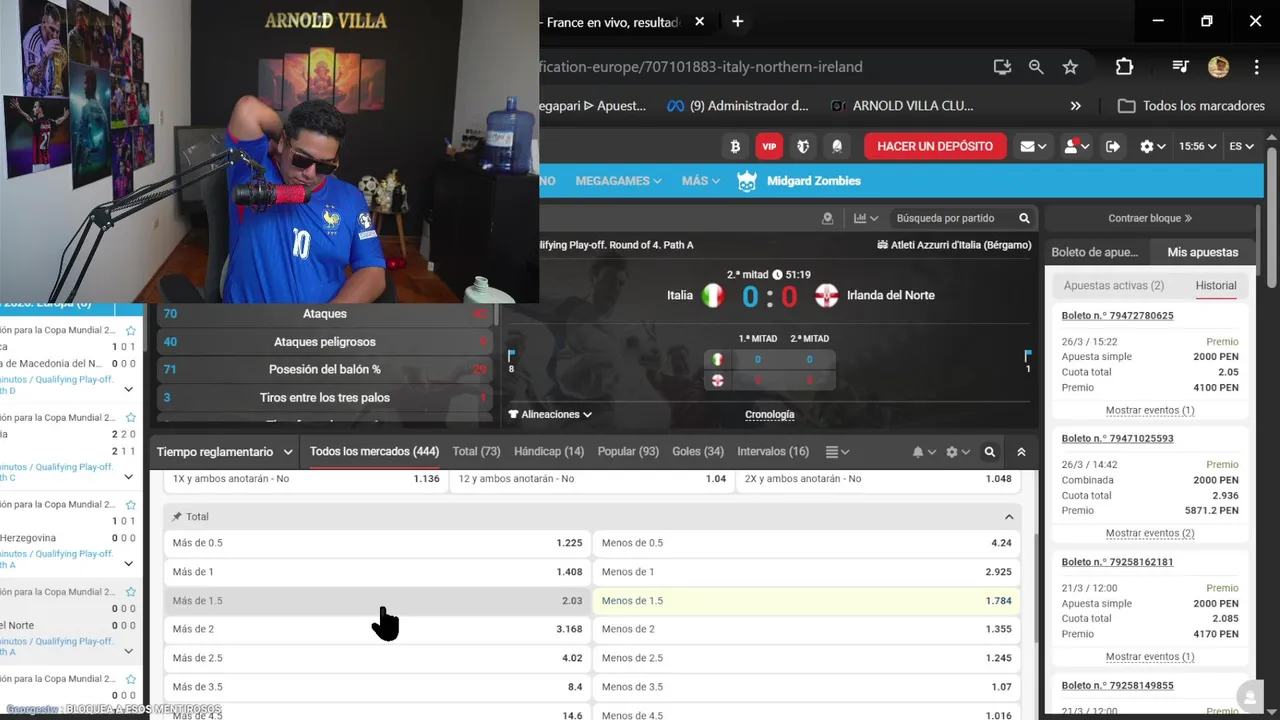Screen dimensions: 1280x720
Task: Click the logout arrow icon in header
Action: 1112,146
